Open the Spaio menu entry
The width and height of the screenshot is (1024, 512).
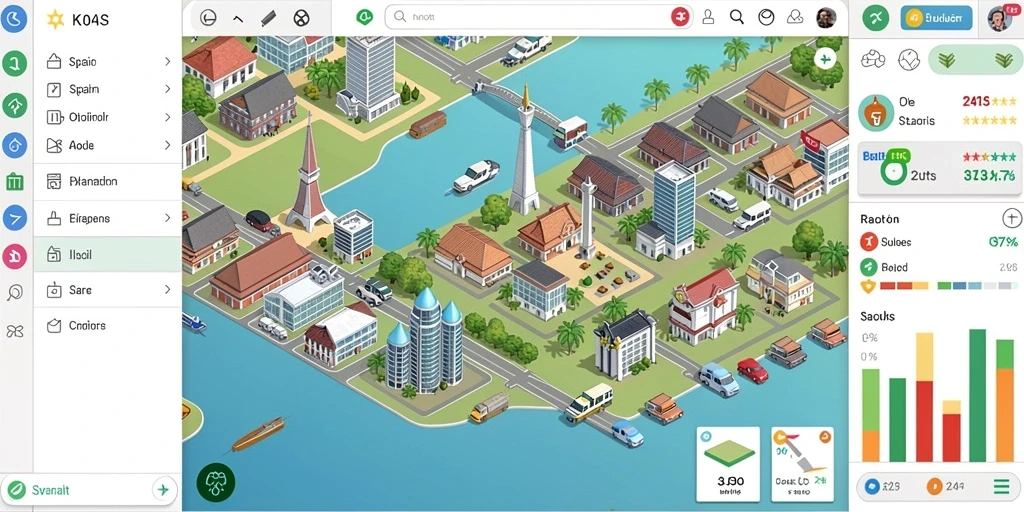pos(108,61)
